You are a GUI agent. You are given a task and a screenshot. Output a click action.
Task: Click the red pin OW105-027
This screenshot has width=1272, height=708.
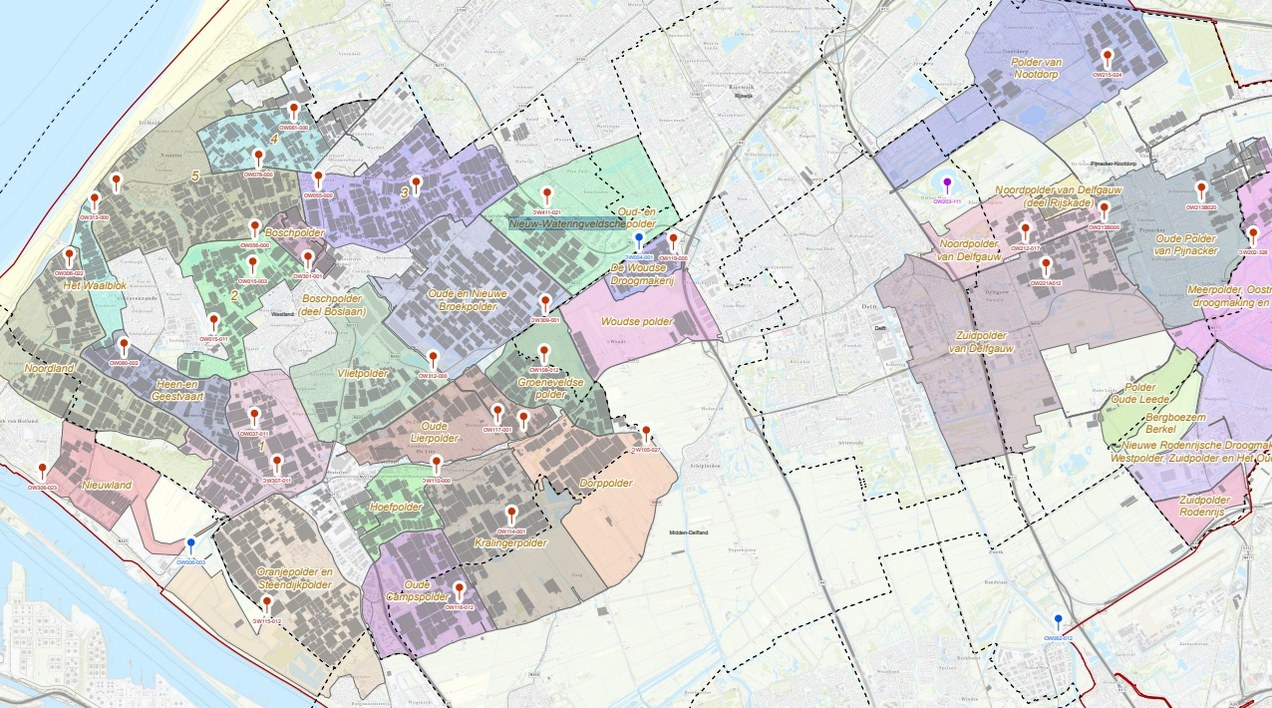[646, 434]
